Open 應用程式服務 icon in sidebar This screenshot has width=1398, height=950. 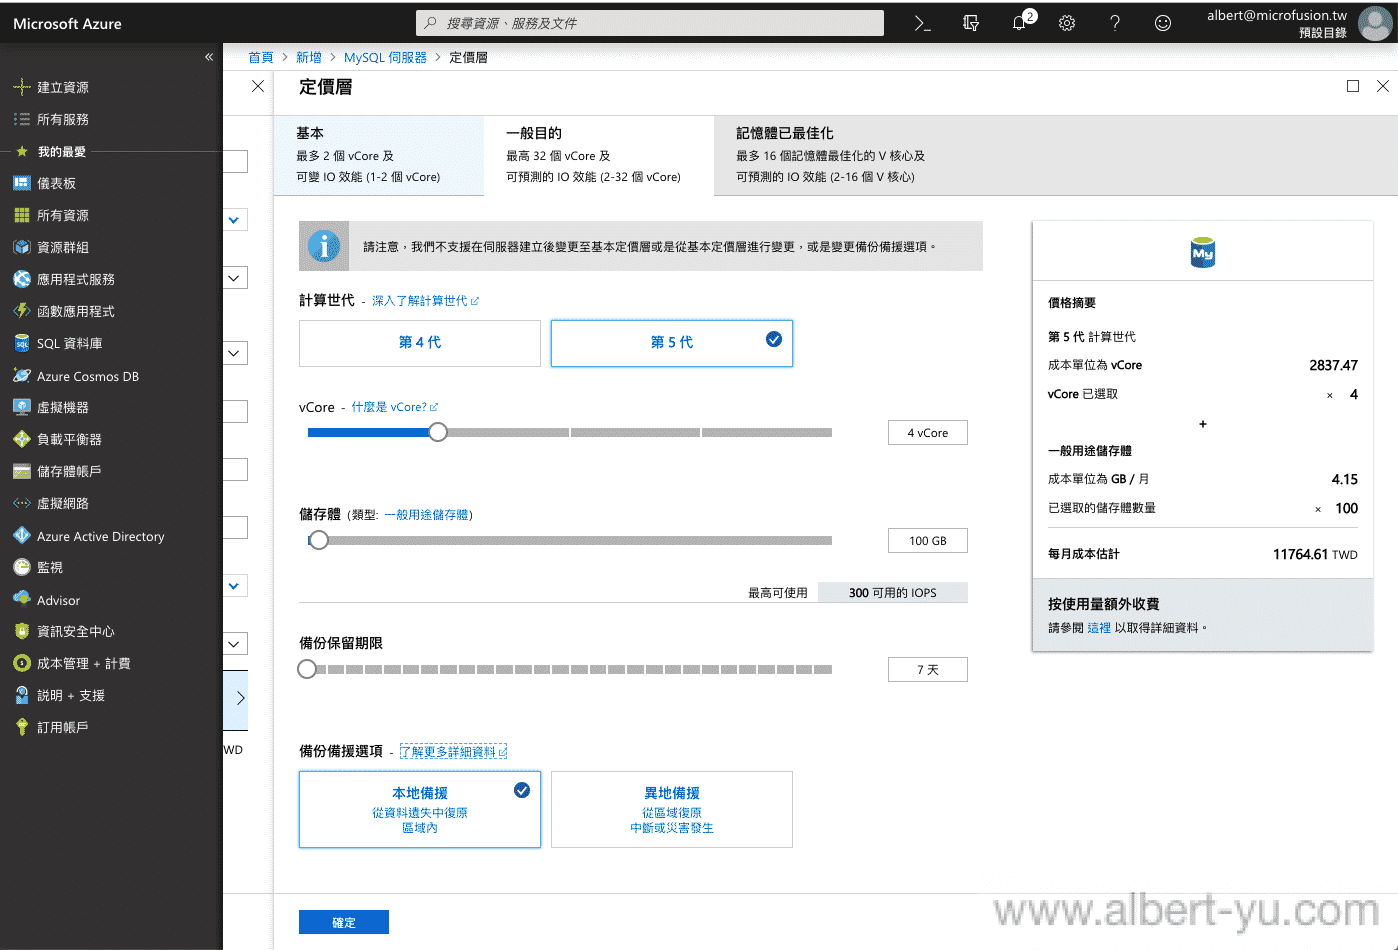point(22,279)
